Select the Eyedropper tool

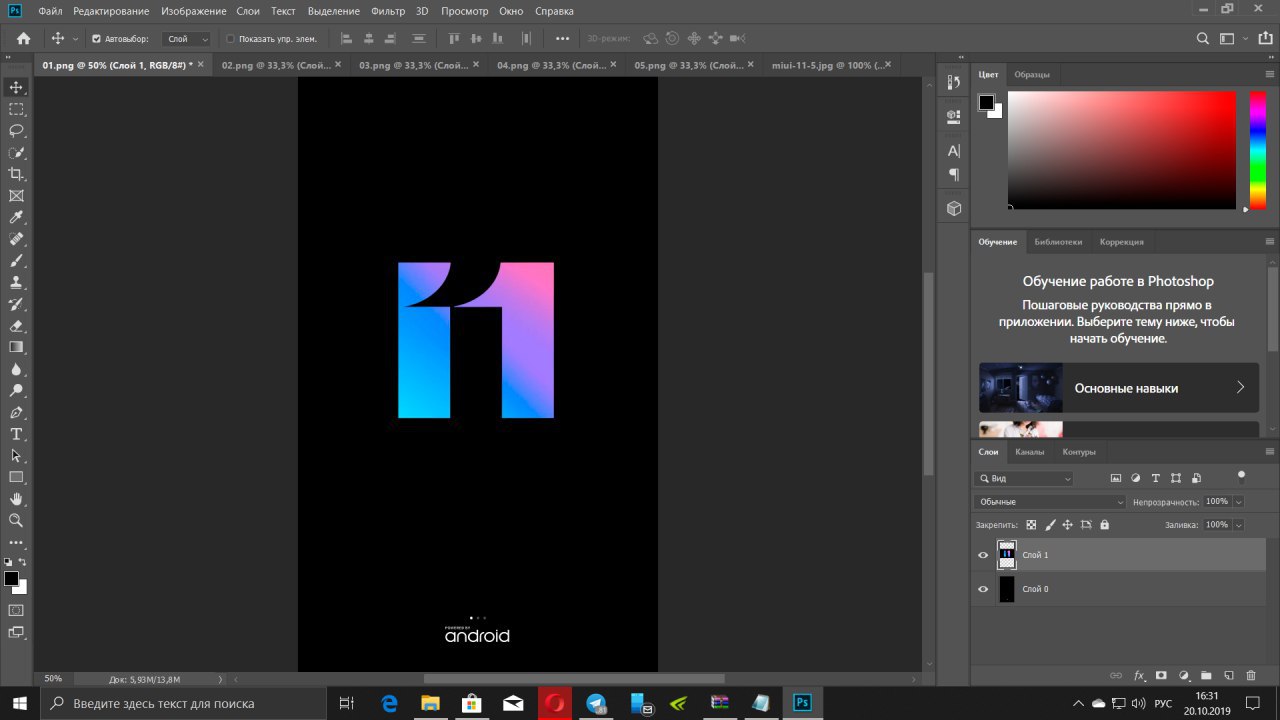[x=16, y=217]
